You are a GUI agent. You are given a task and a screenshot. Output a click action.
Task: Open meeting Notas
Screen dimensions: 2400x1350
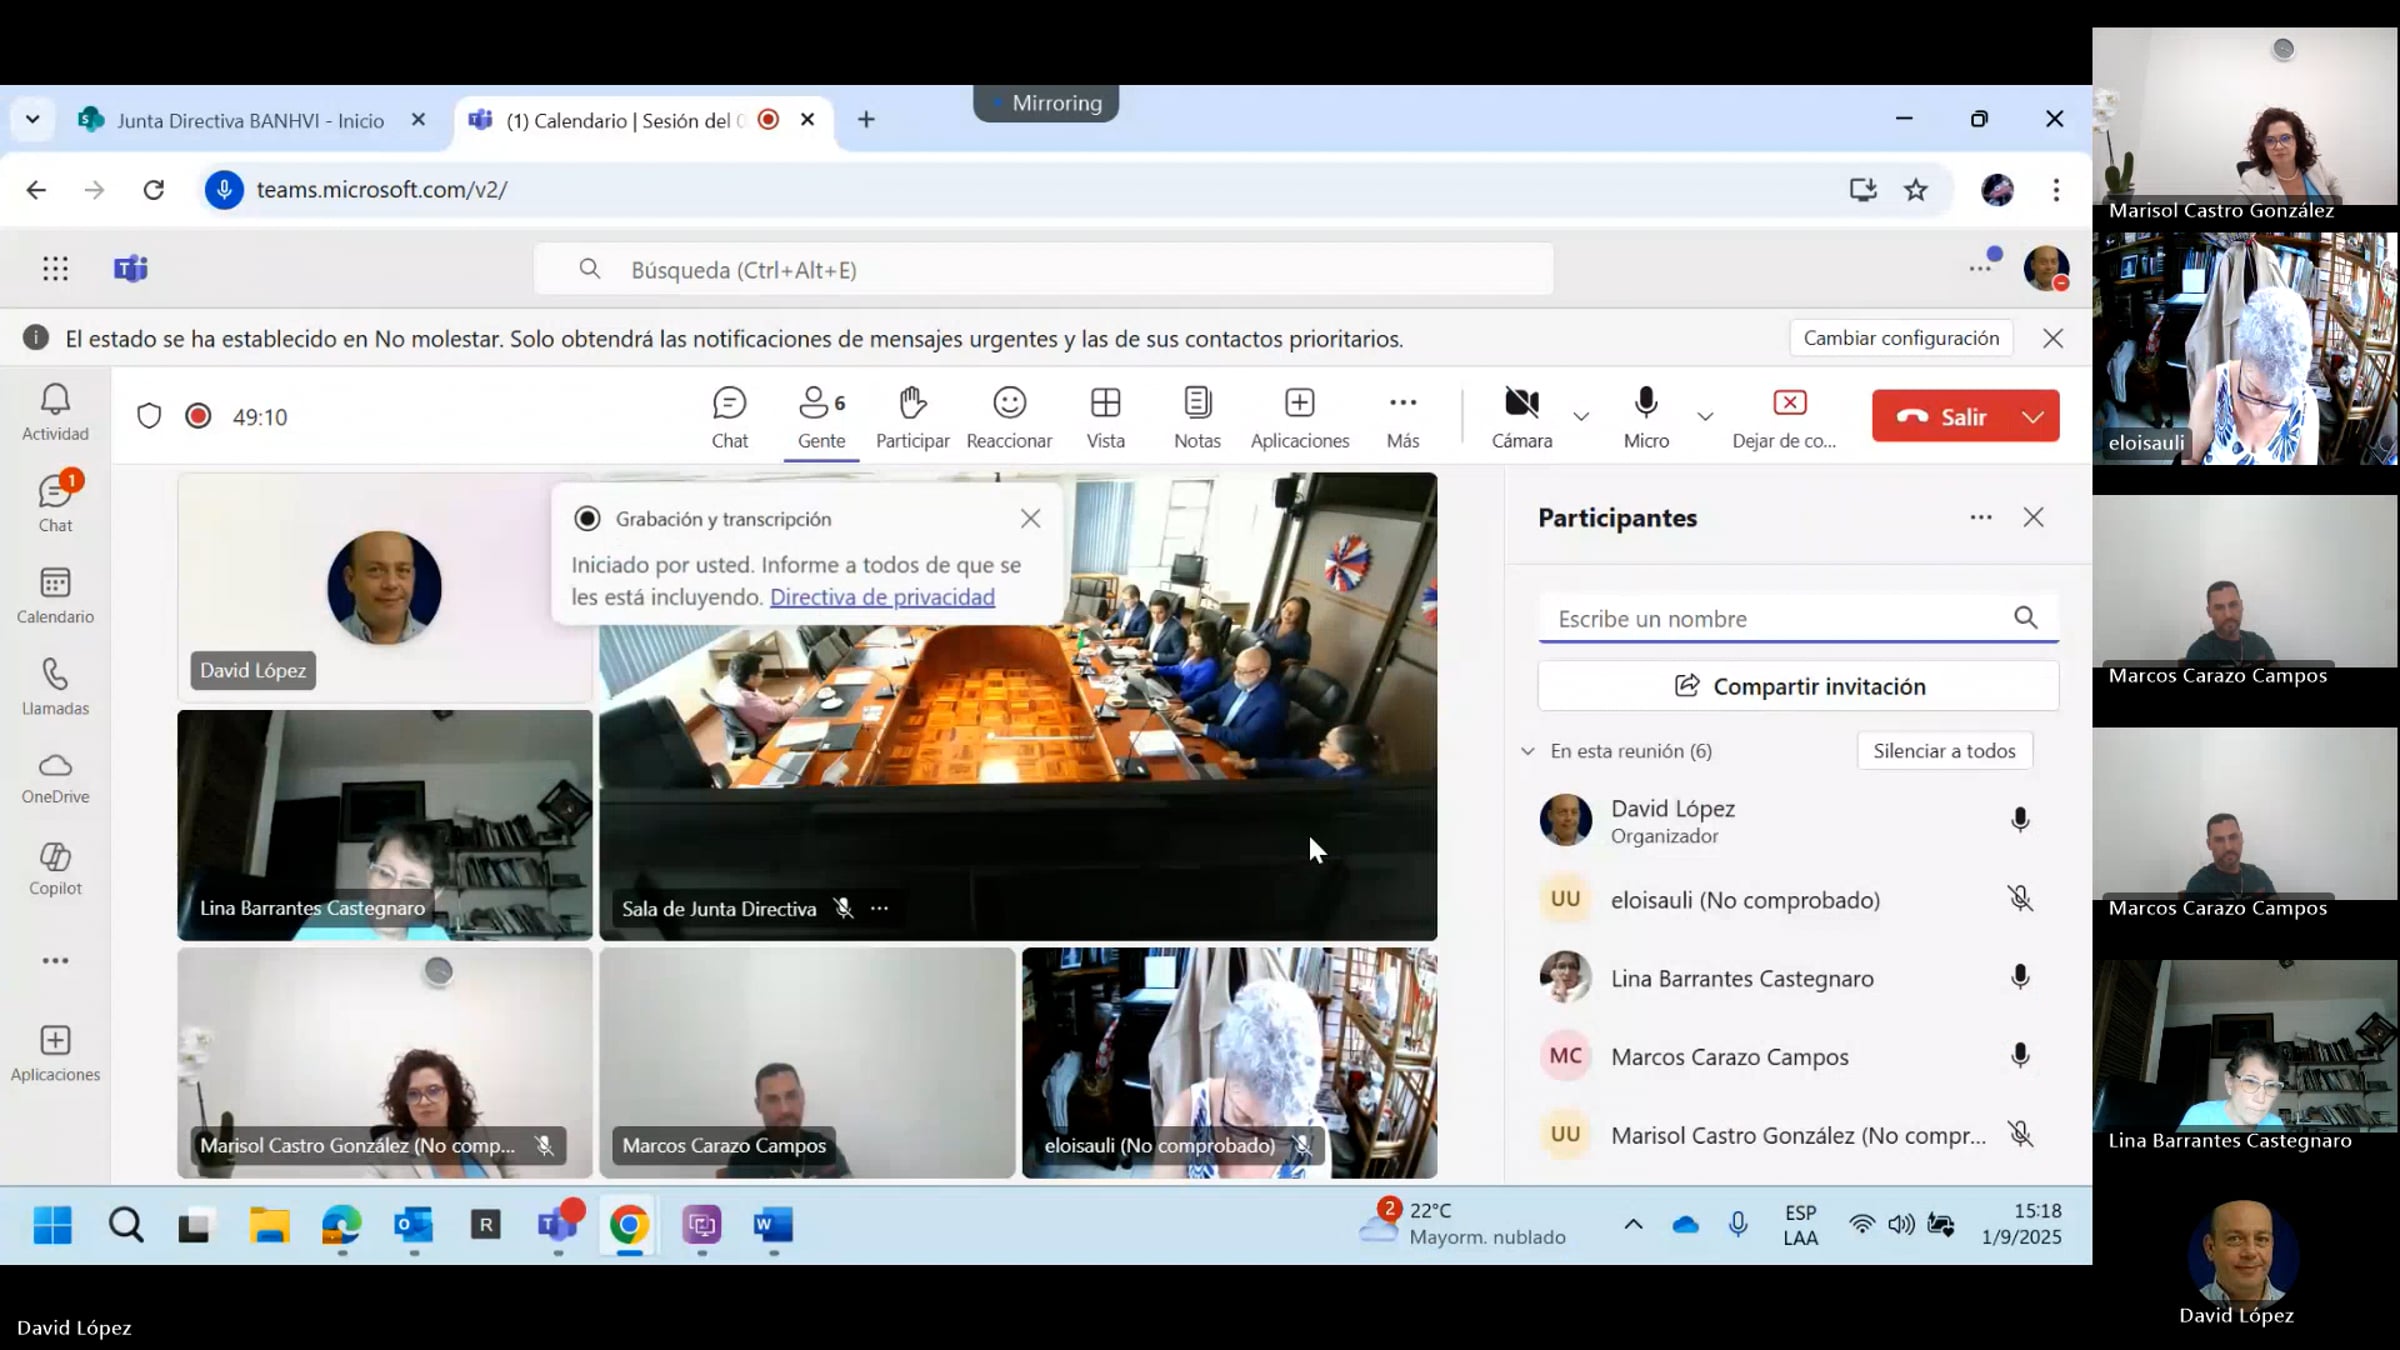[1197, 417]
